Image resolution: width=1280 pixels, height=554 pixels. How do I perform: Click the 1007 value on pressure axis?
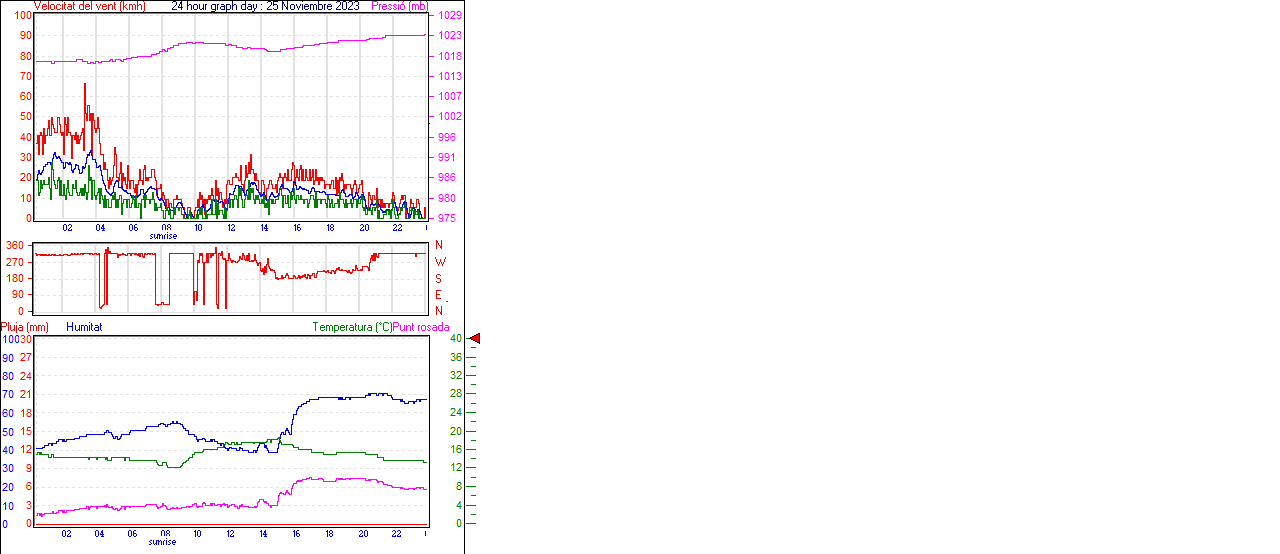(449, 97)
